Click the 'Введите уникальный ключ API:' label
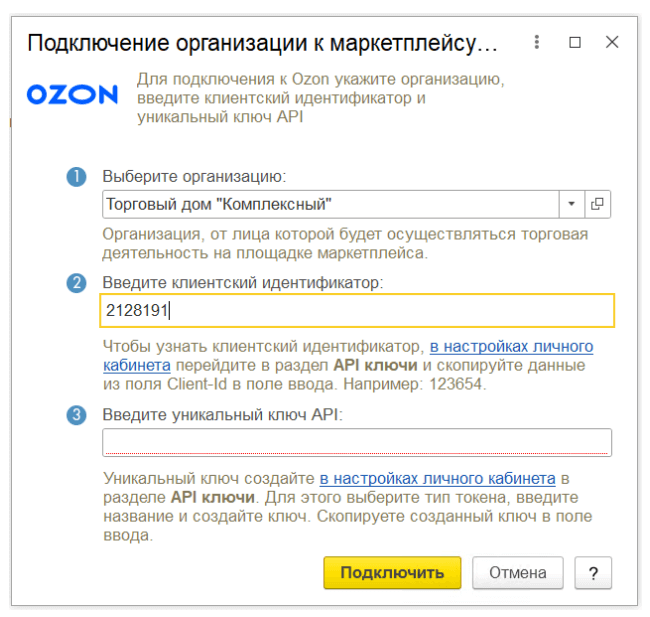 click(222, 415)
